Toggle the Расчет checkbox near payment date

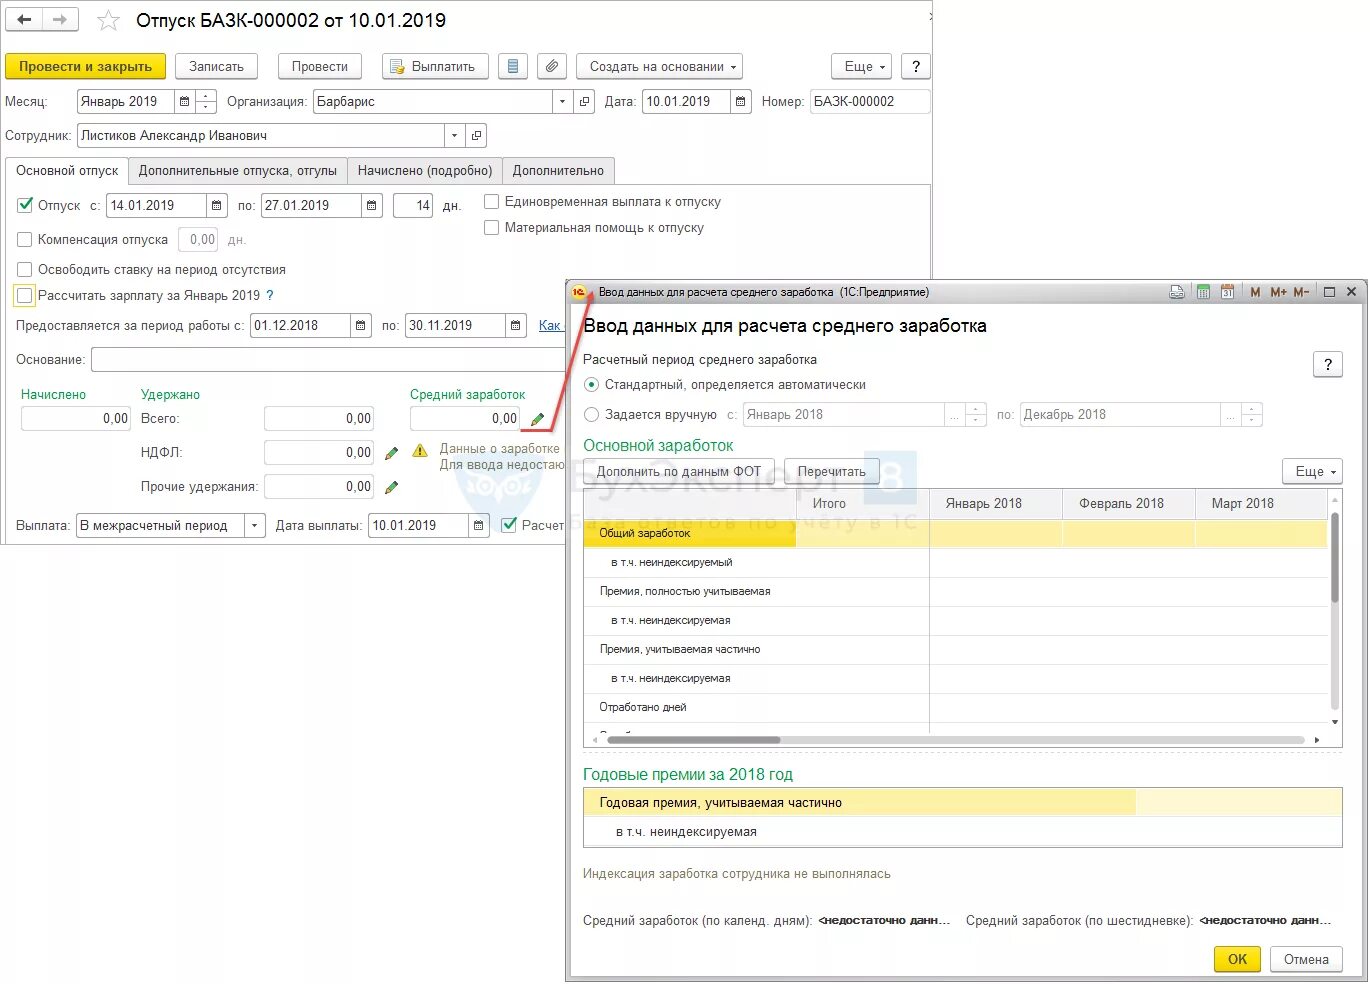(x=509, y=525)
